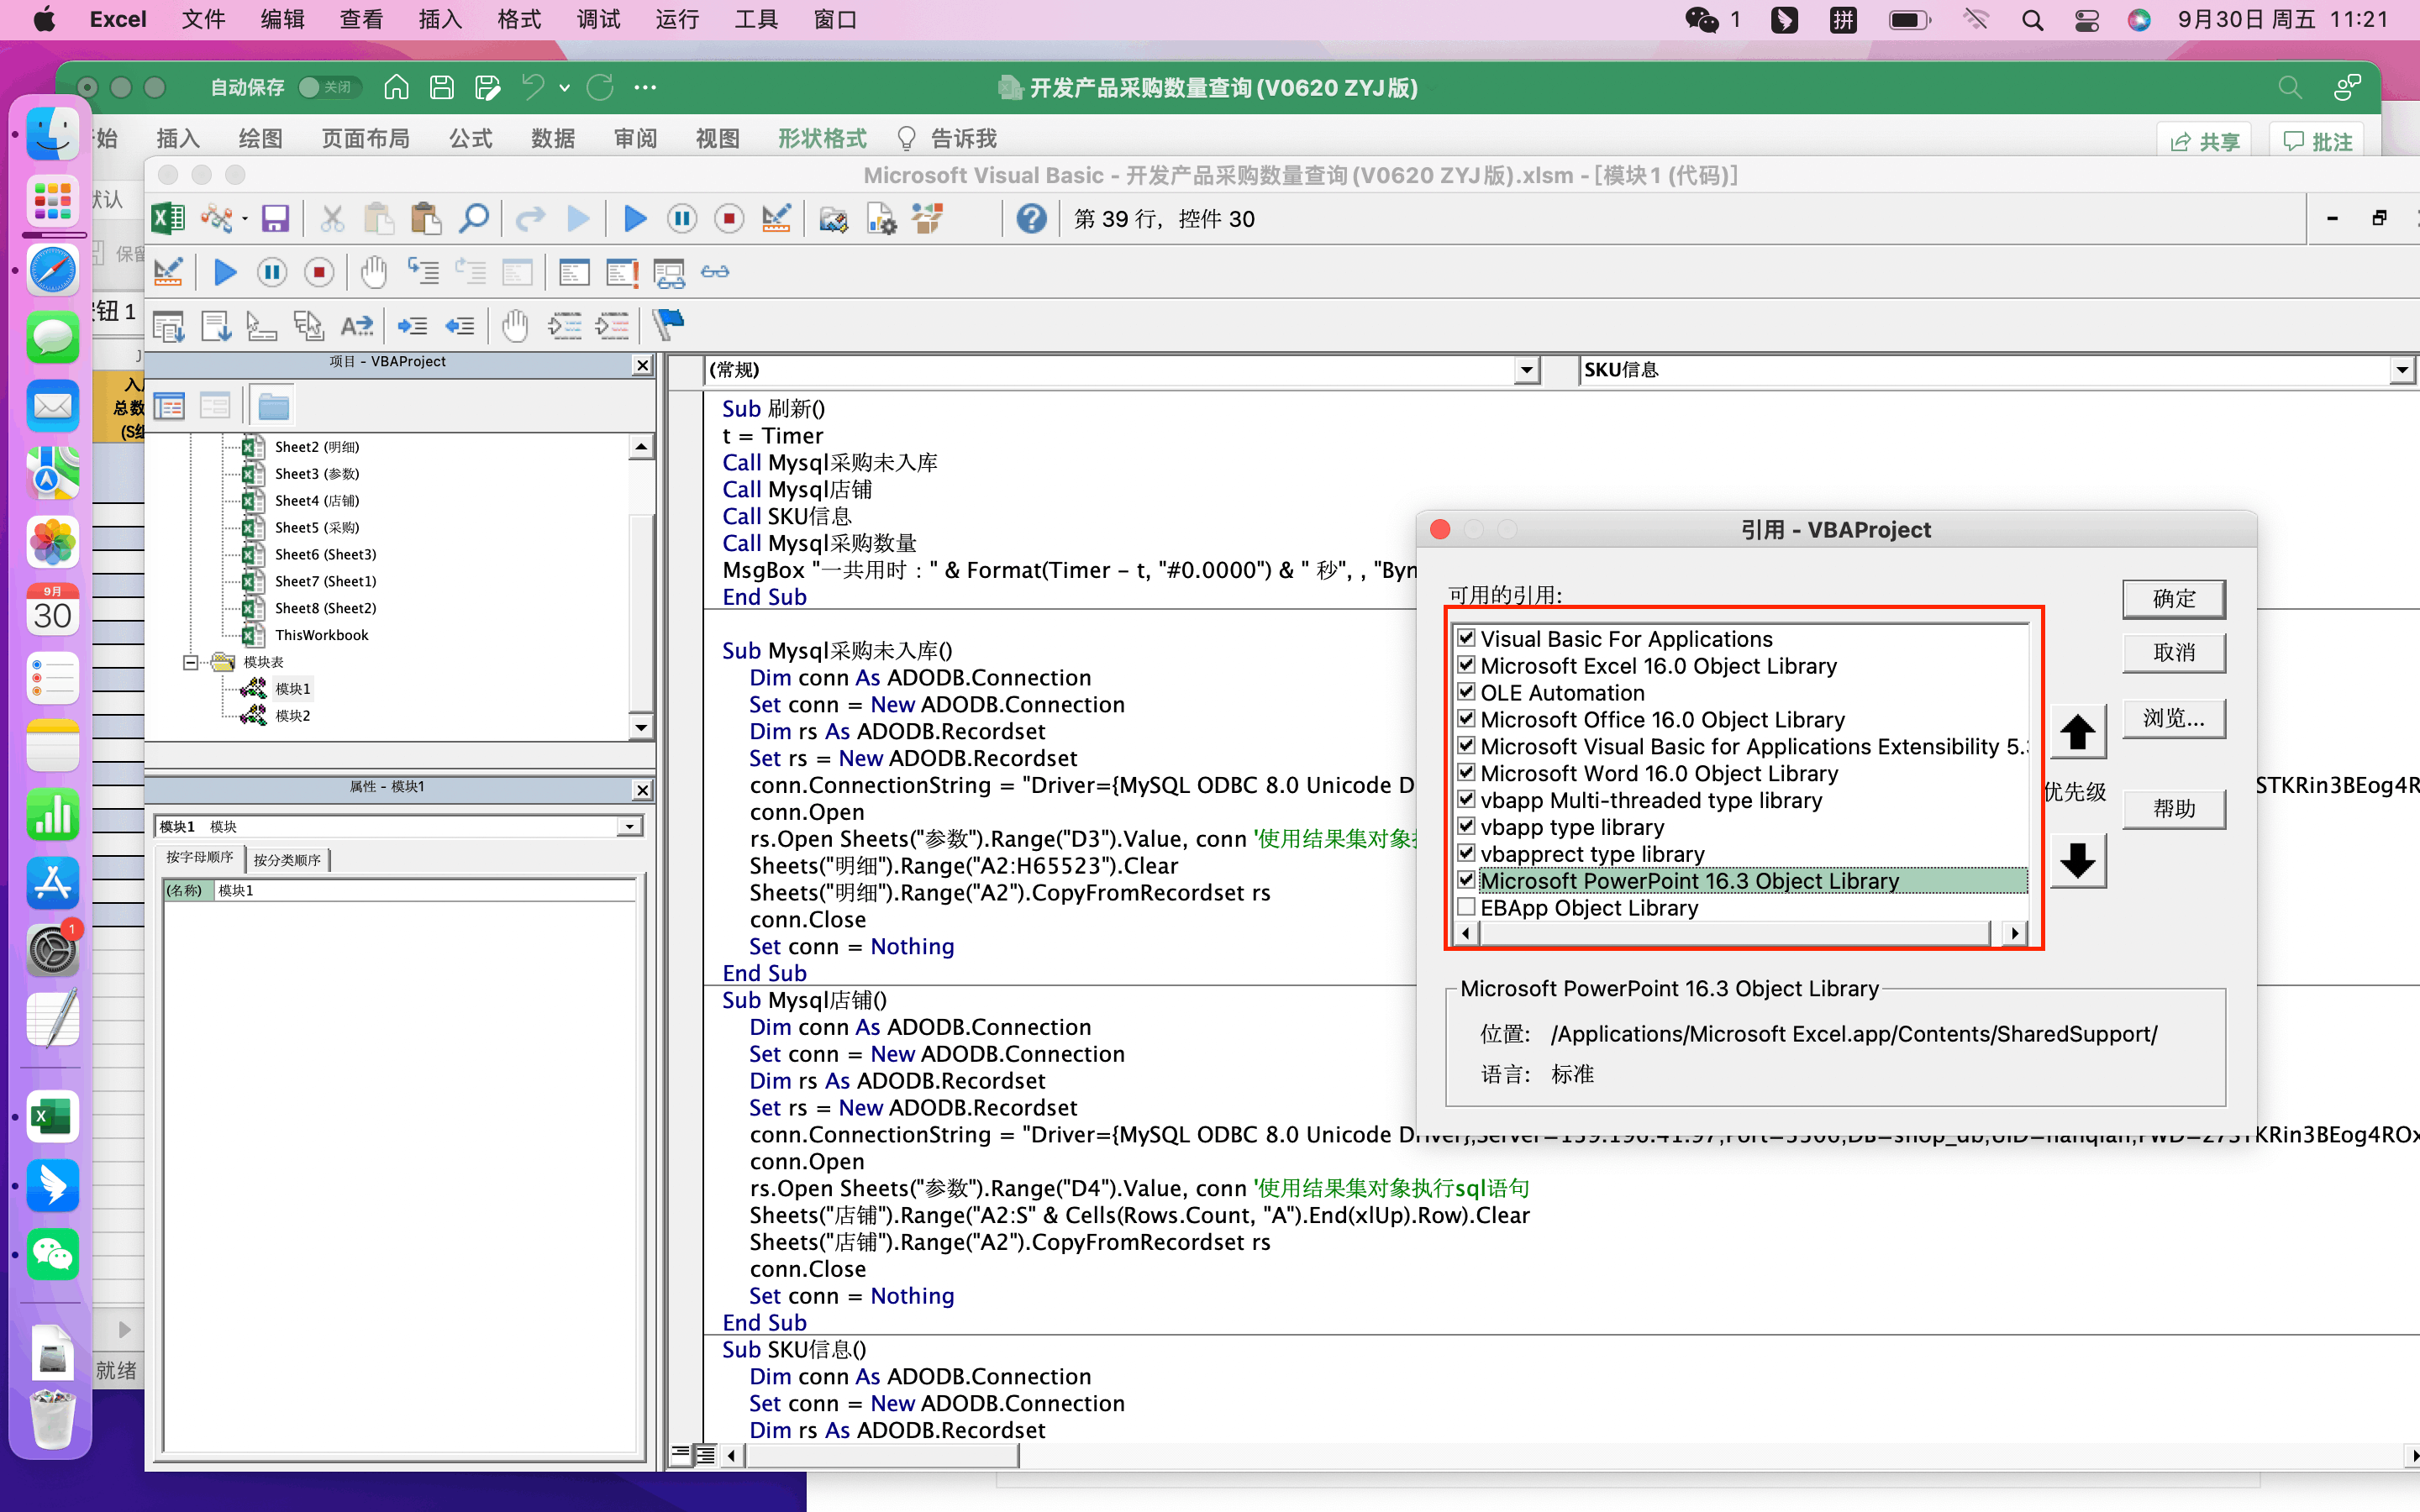Uncheck vbapprect type library reference
Image resolution: width=2420 pixels, height=1512 pixels.
point(1467,853)
